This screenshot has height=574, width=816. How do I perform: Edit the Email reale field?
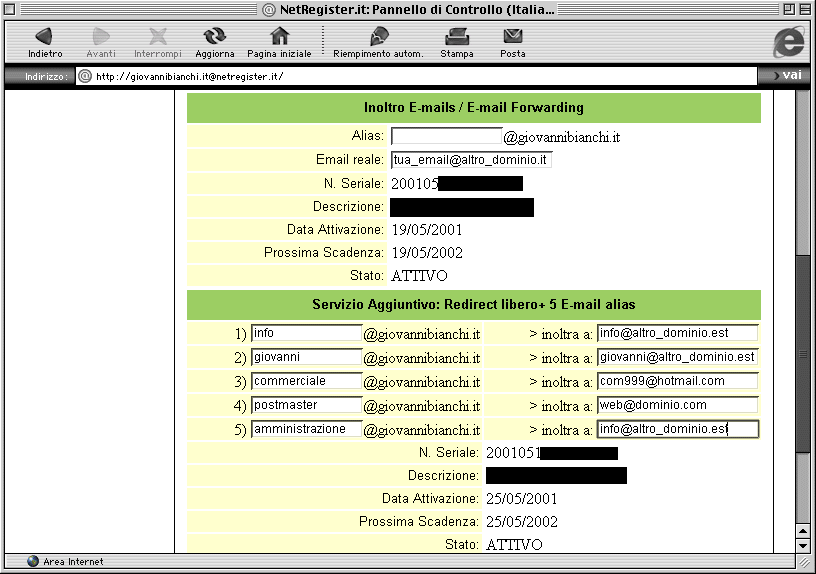tap(471, 160)
